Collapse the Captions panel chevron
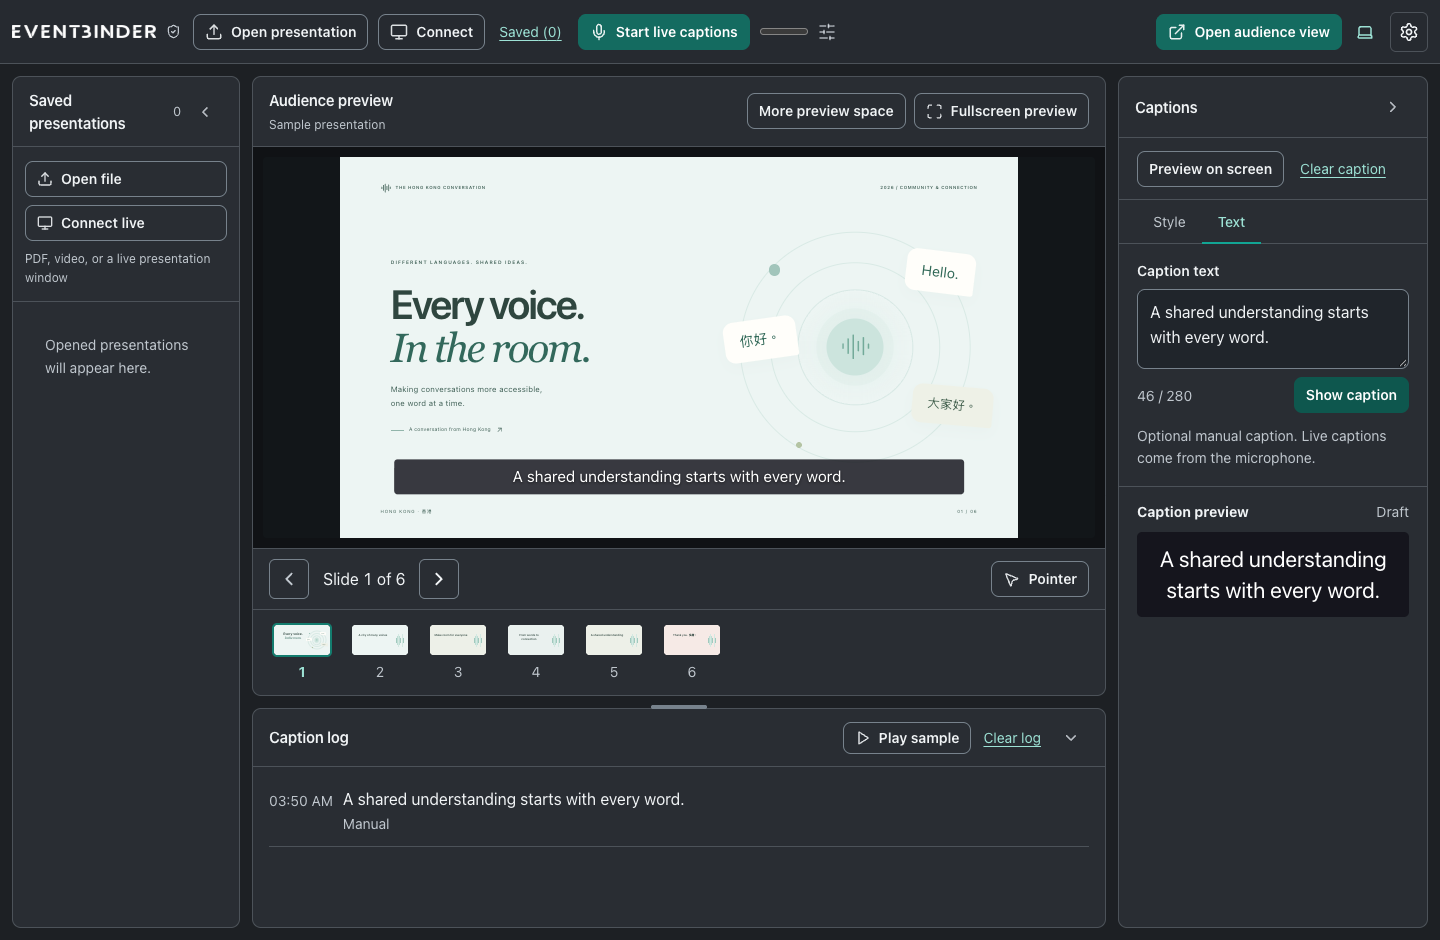Image resolution: width=1440 pixels, height=940 pixels. click(x=1393, y=107)
